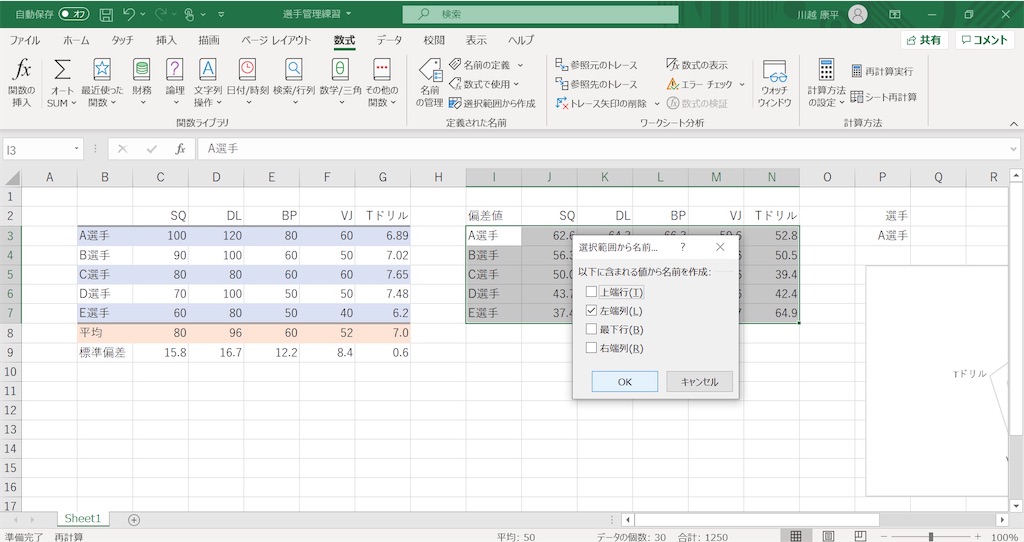1024x542 pixels.
Task: Open Recently Used functions (最近使った関数) icon
Action: pos(102,69)
